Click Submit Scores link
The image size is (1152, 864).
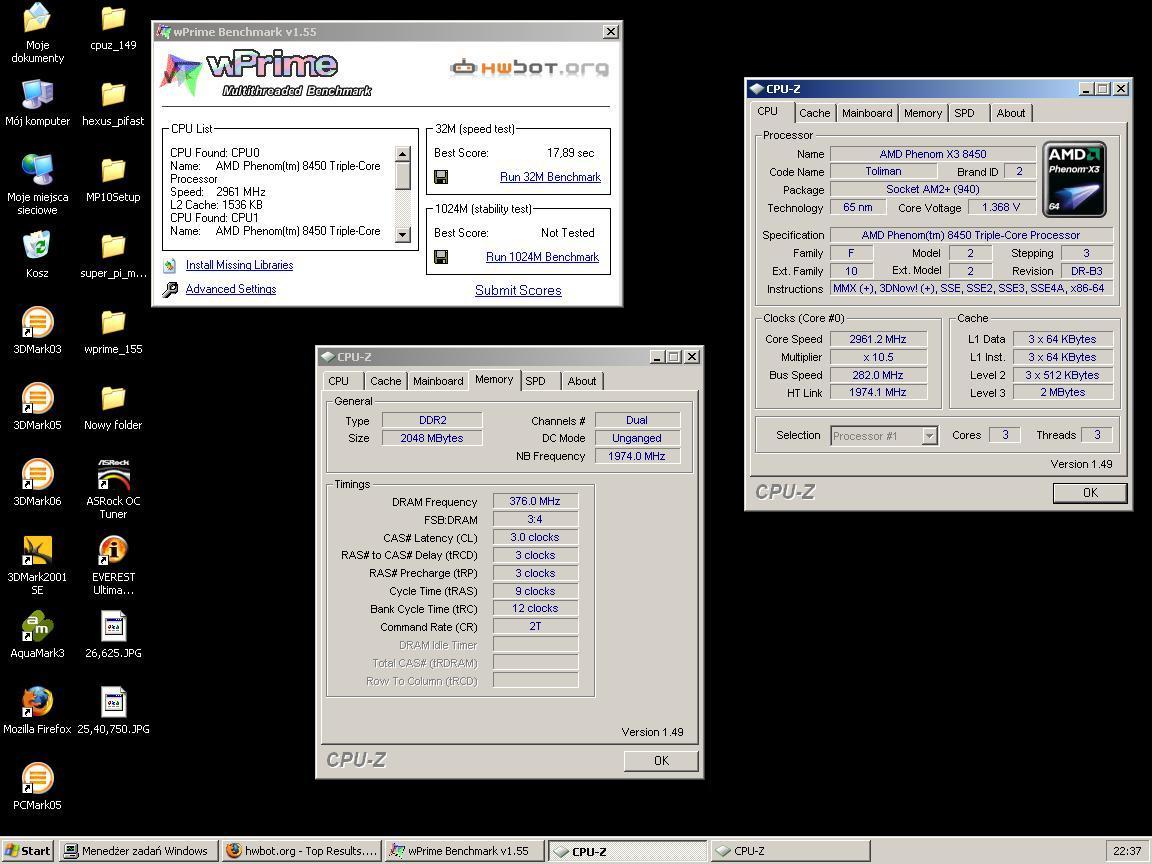point(518,290)
